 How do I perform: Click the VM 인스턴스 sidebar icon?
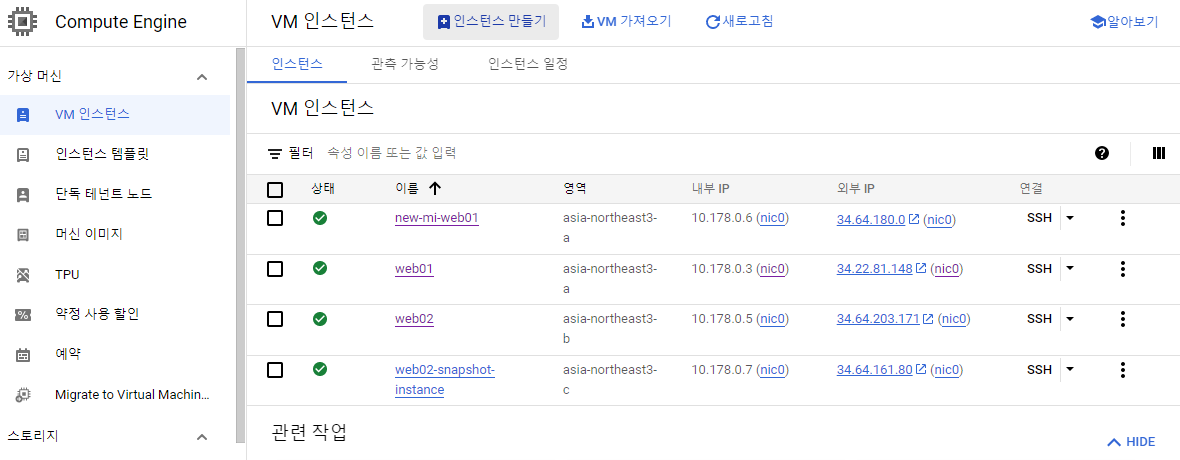tap(23, 114)
